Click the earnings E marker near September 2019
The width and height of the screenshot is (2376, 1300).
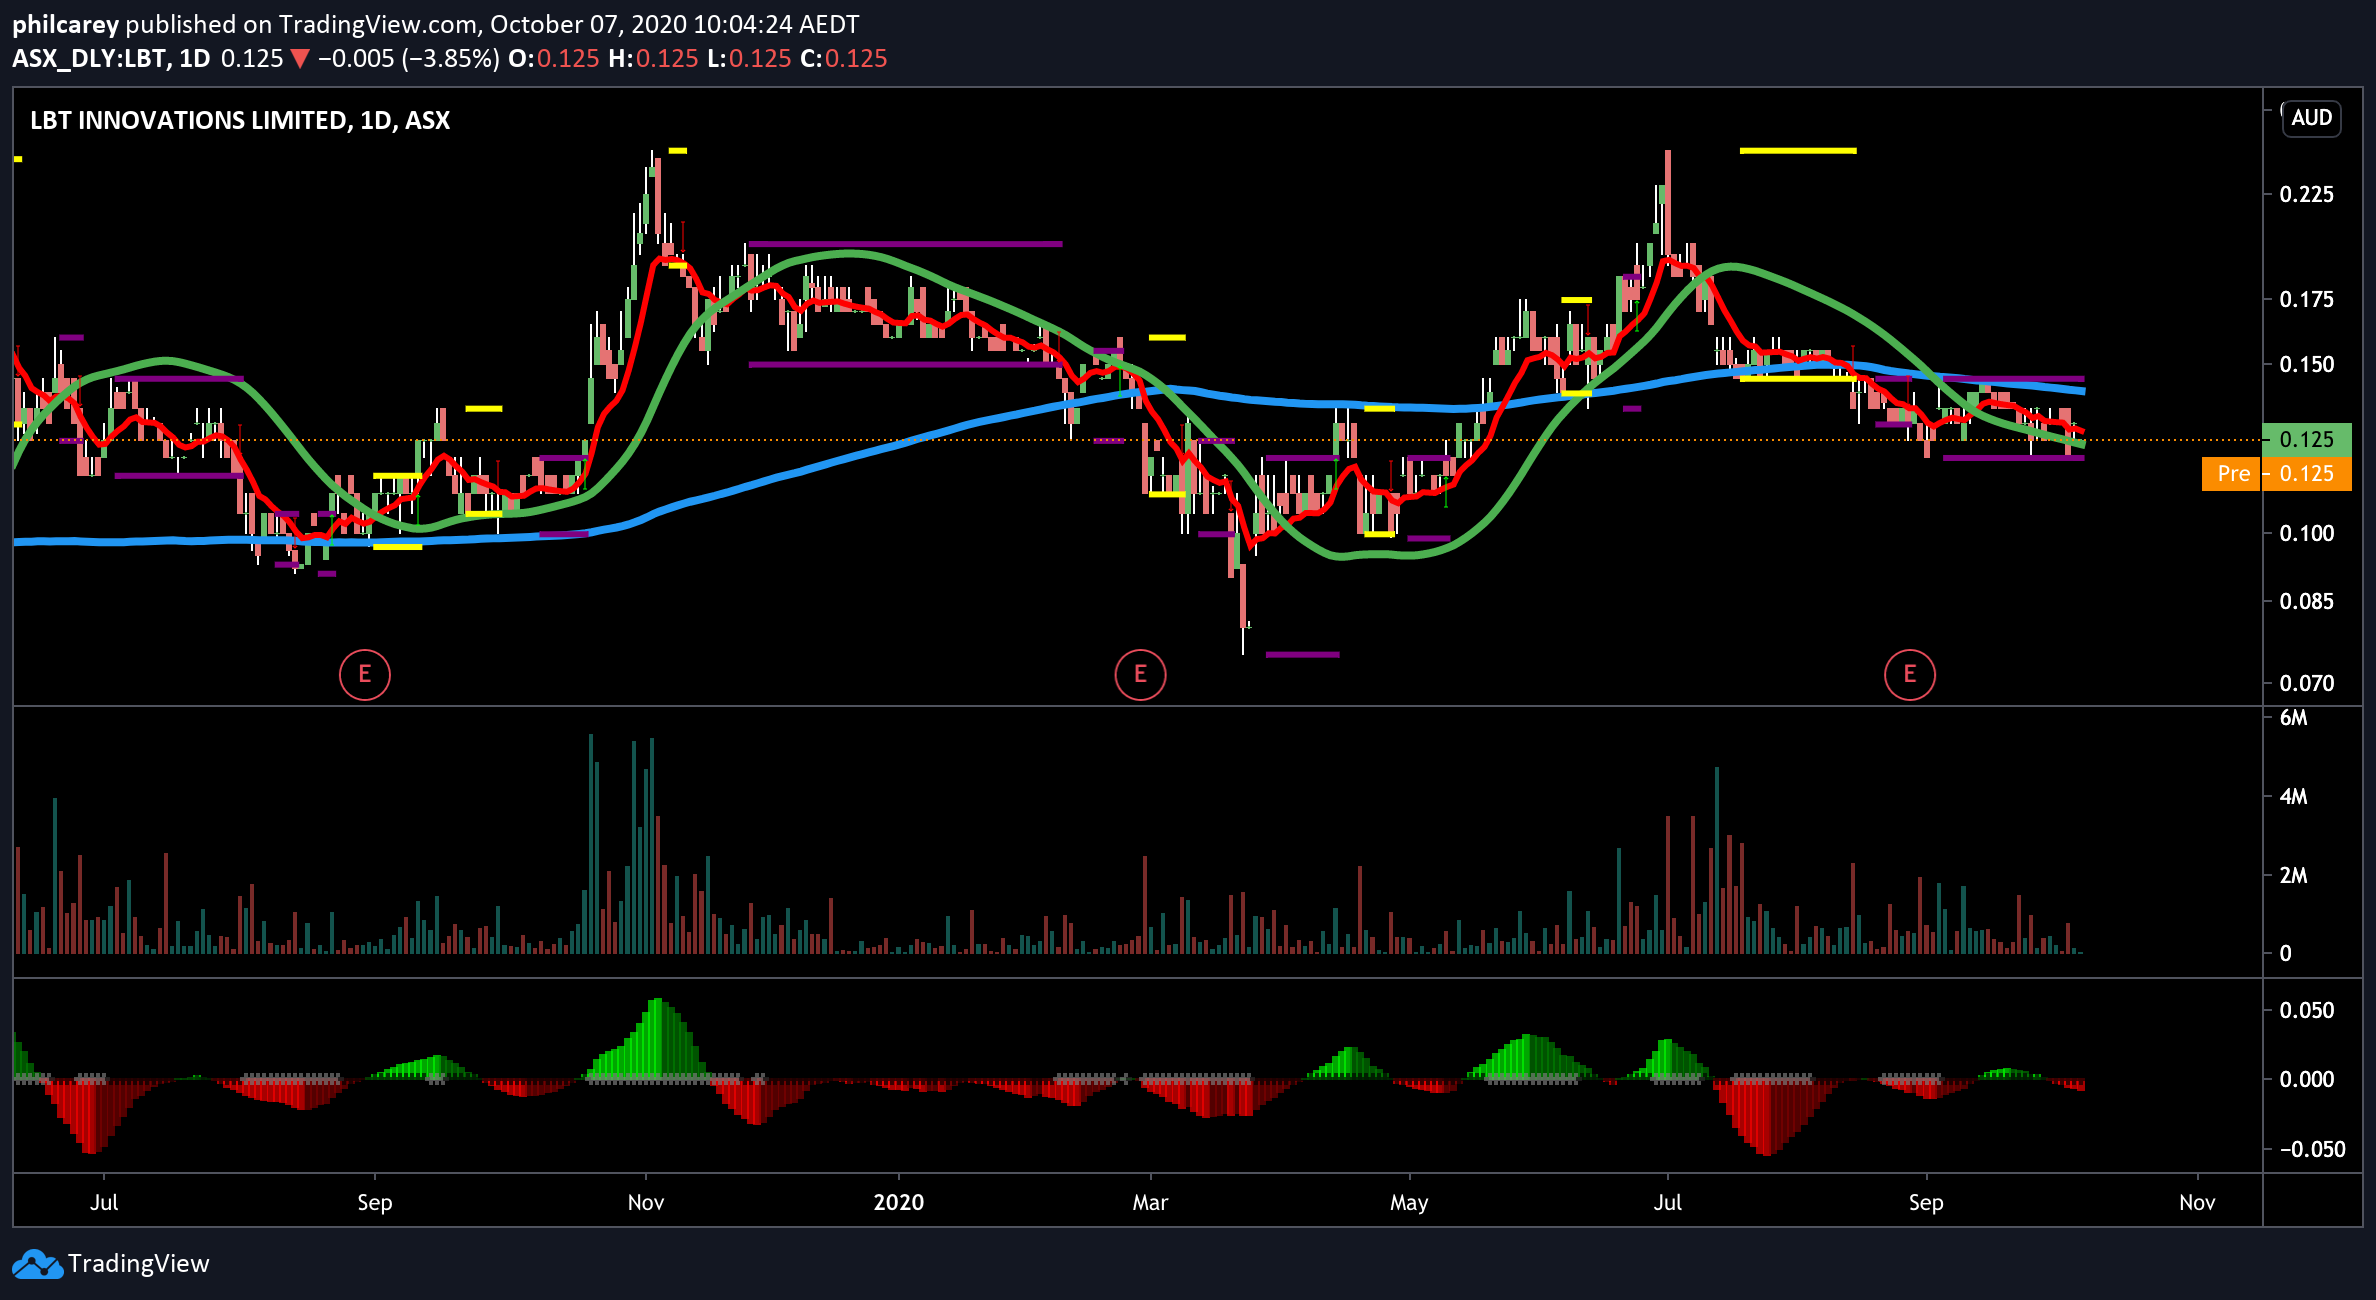click(365, 675)
